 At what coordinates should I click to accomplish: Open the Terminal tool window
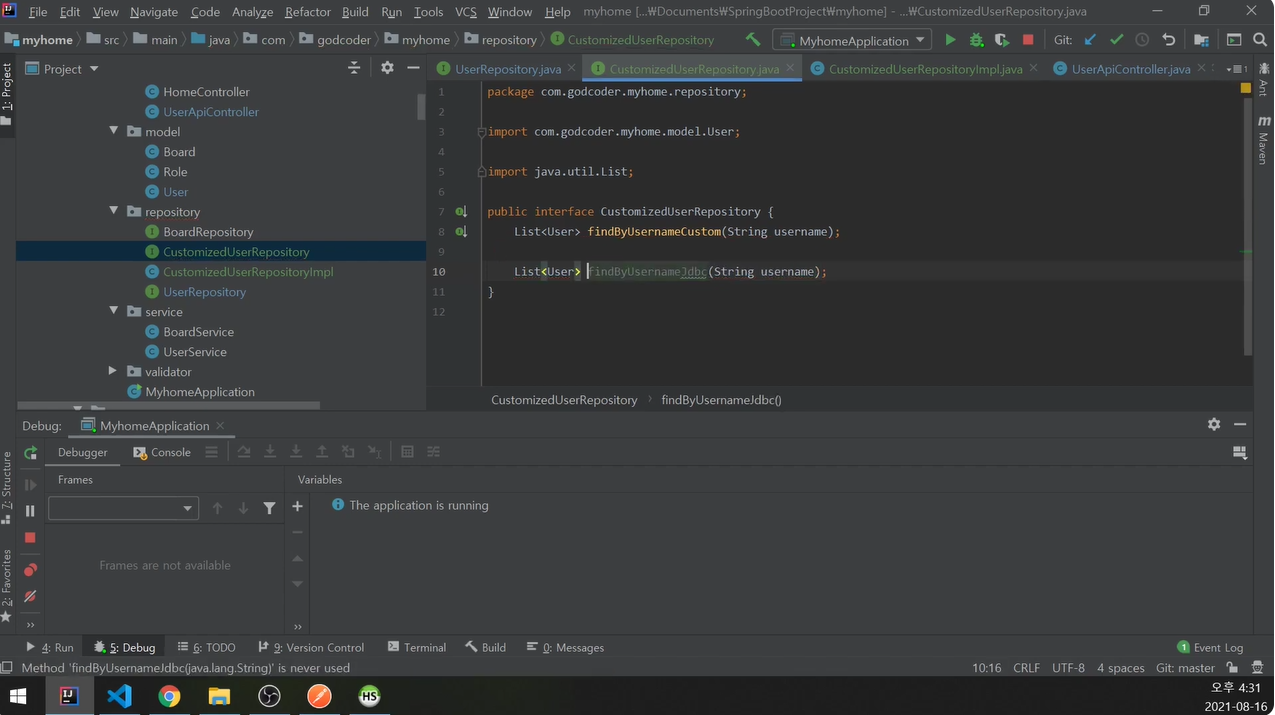click(x=417, y=647)
